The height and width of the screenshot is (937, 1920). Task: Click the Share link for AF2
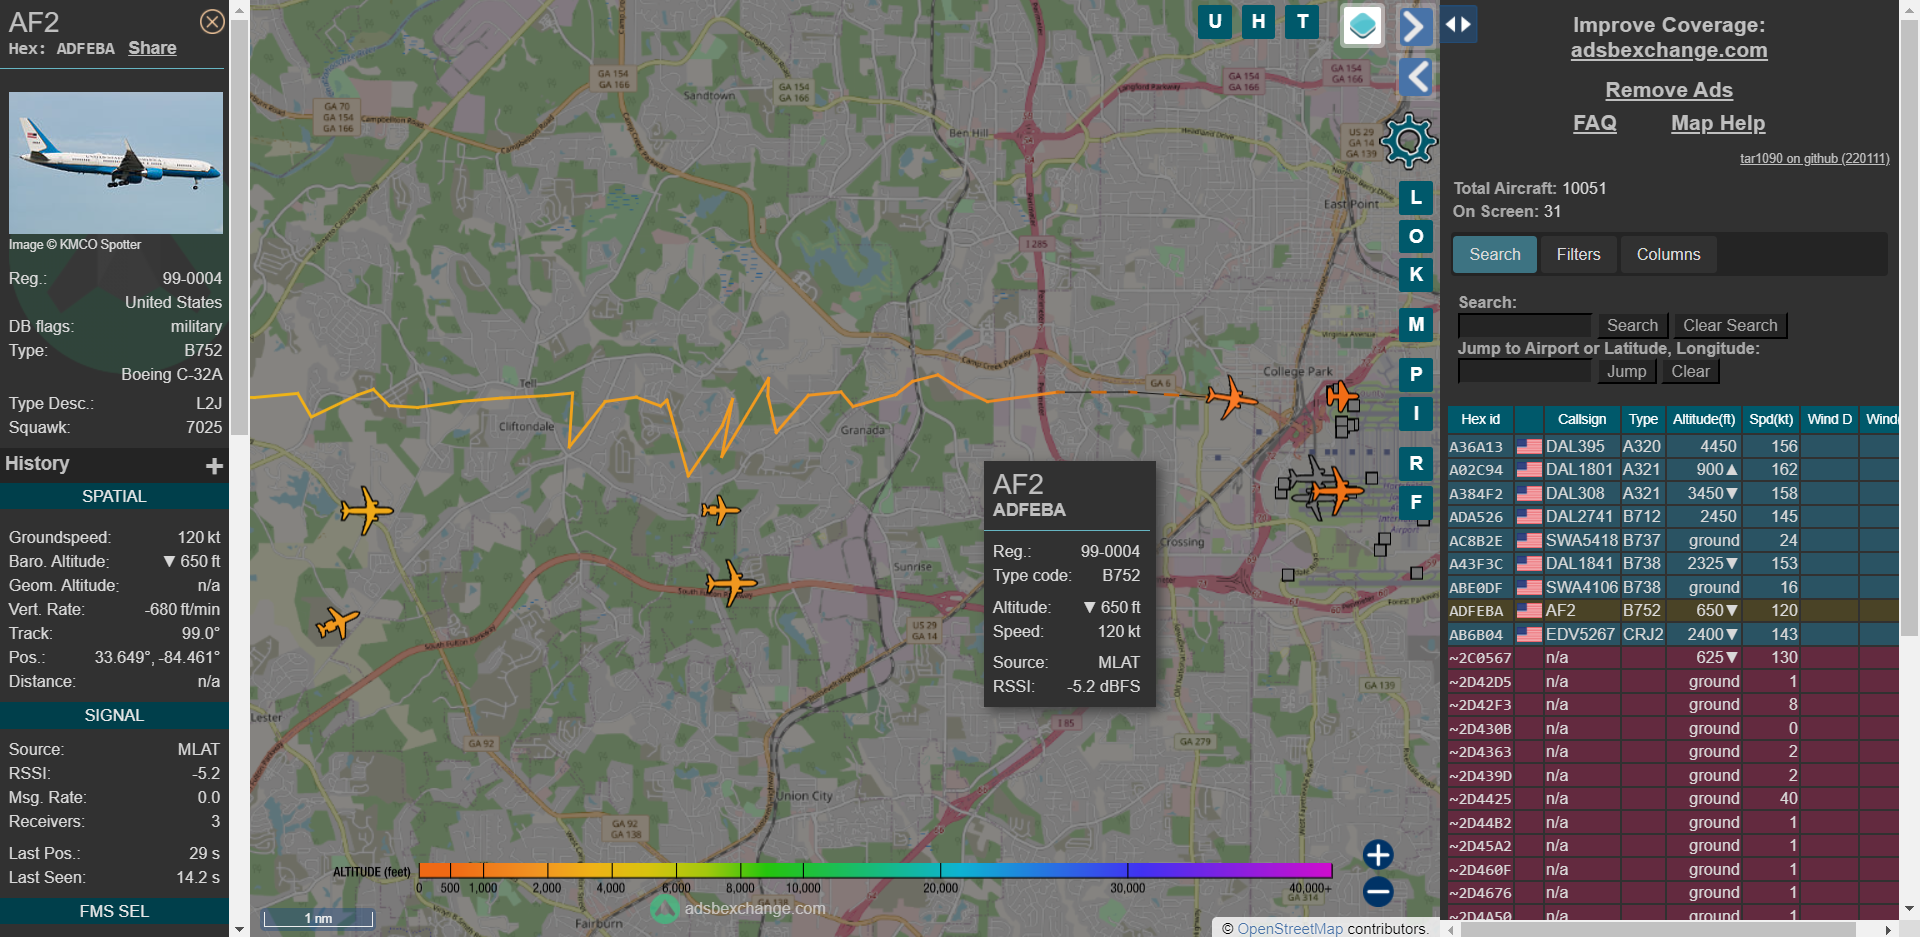pyautogui.click(x=152, y=48)
